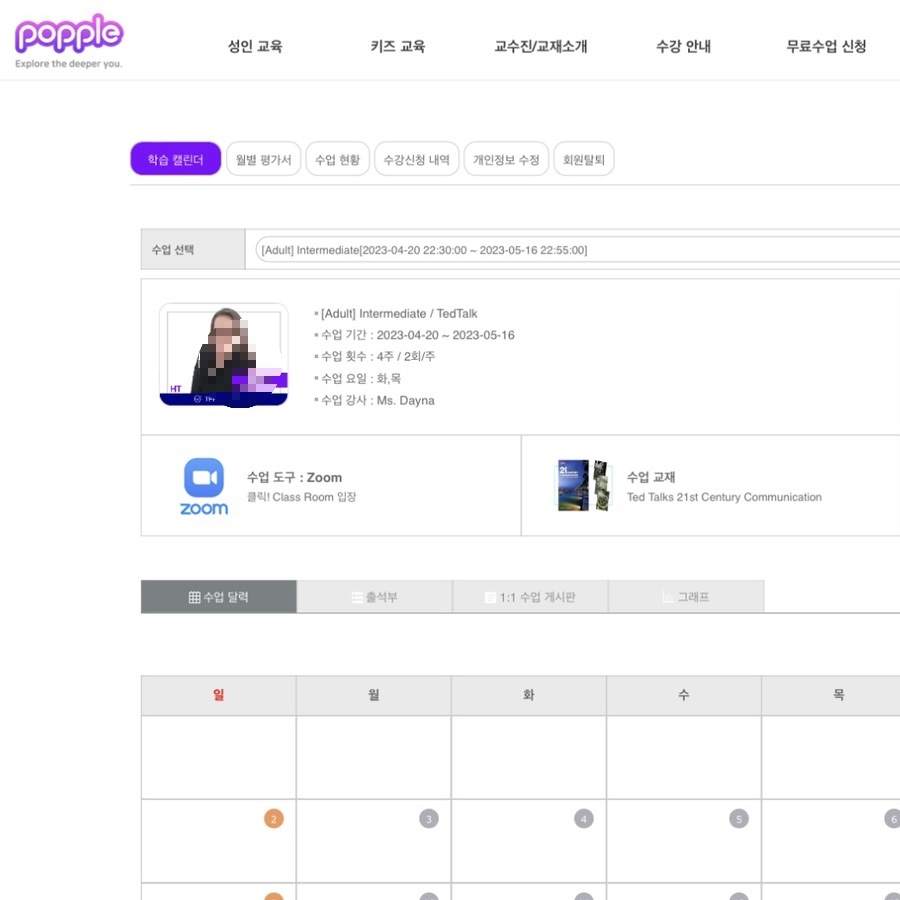Select calendar date 3
Viewport: 900px width, 900px height.
tap(429, 818)
